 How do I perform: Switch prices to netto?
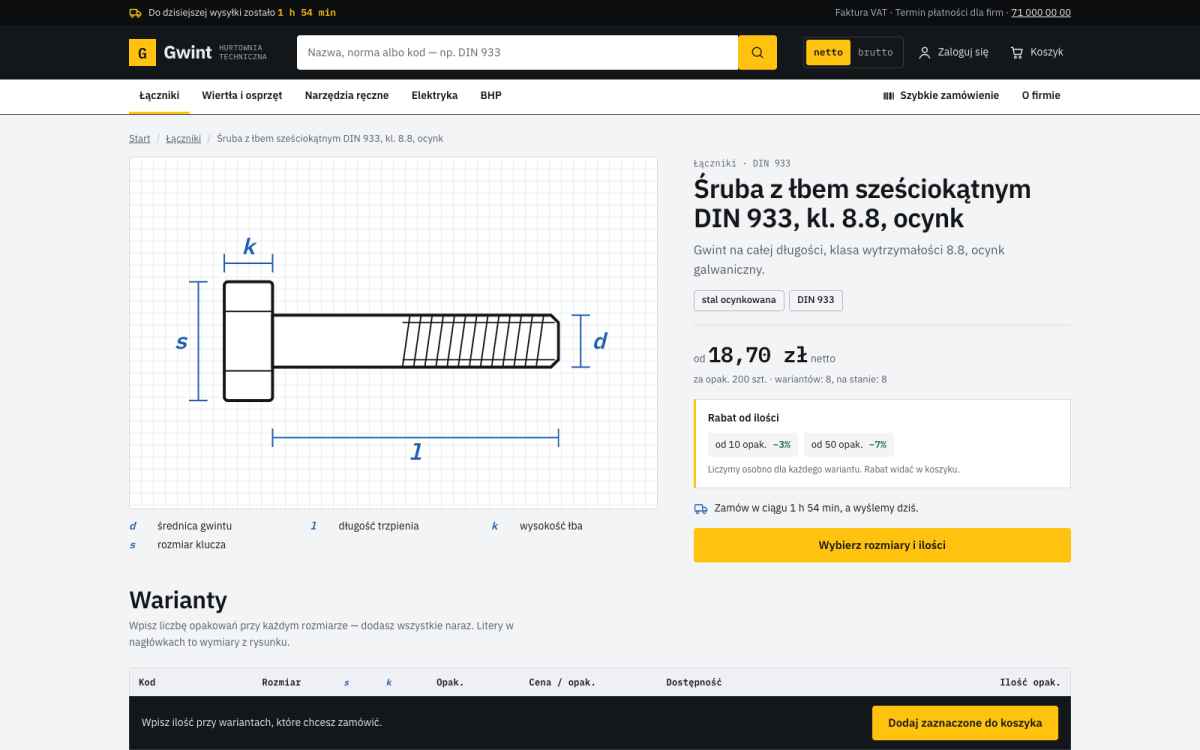click(828, 52)
